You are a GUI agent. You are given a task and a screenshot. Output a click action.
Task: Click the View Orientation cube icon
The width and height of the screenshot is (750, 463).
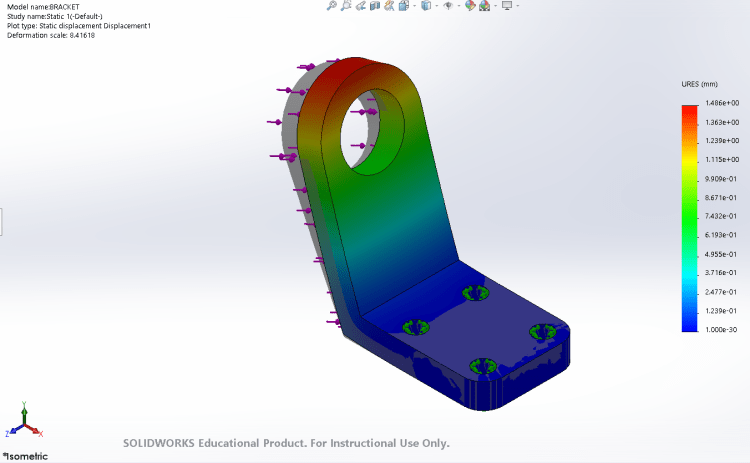point(402,6)
